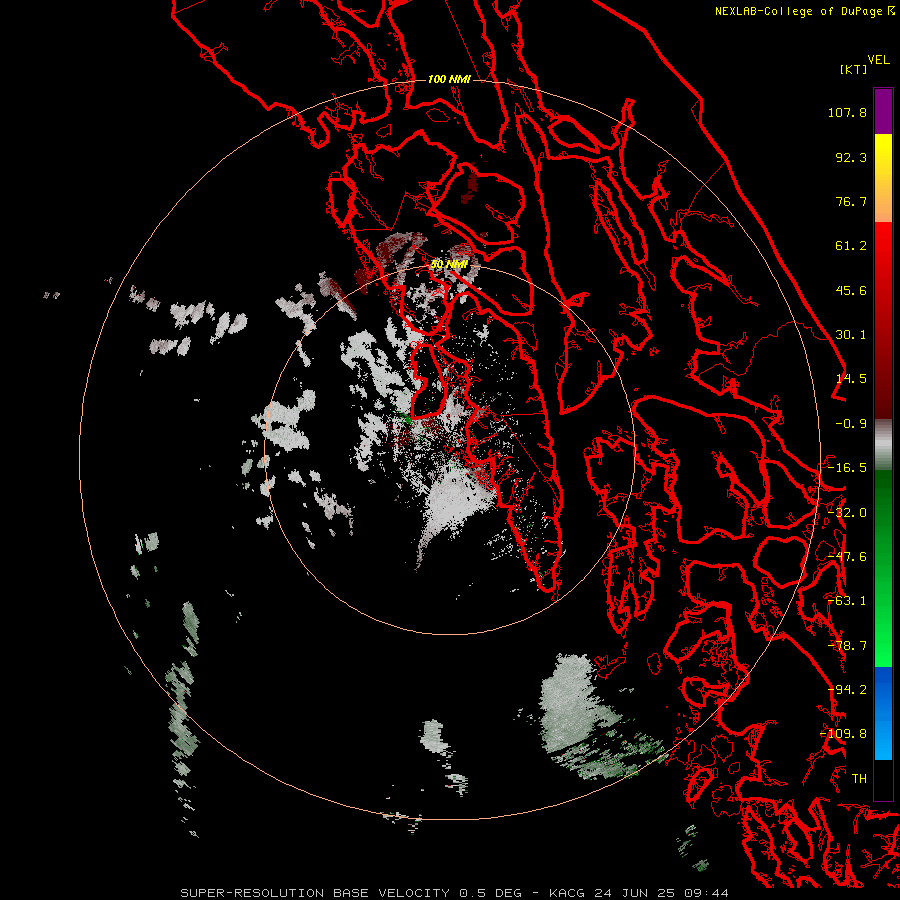Click the 14.5 scale value
Viewport: 900px width, 900px height.
point(851,379)
